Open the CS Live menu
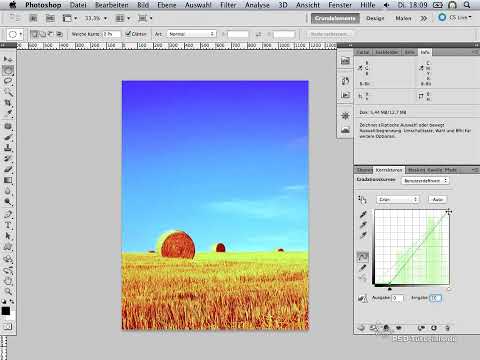This screenshot has width=480, height=360. 455,17
